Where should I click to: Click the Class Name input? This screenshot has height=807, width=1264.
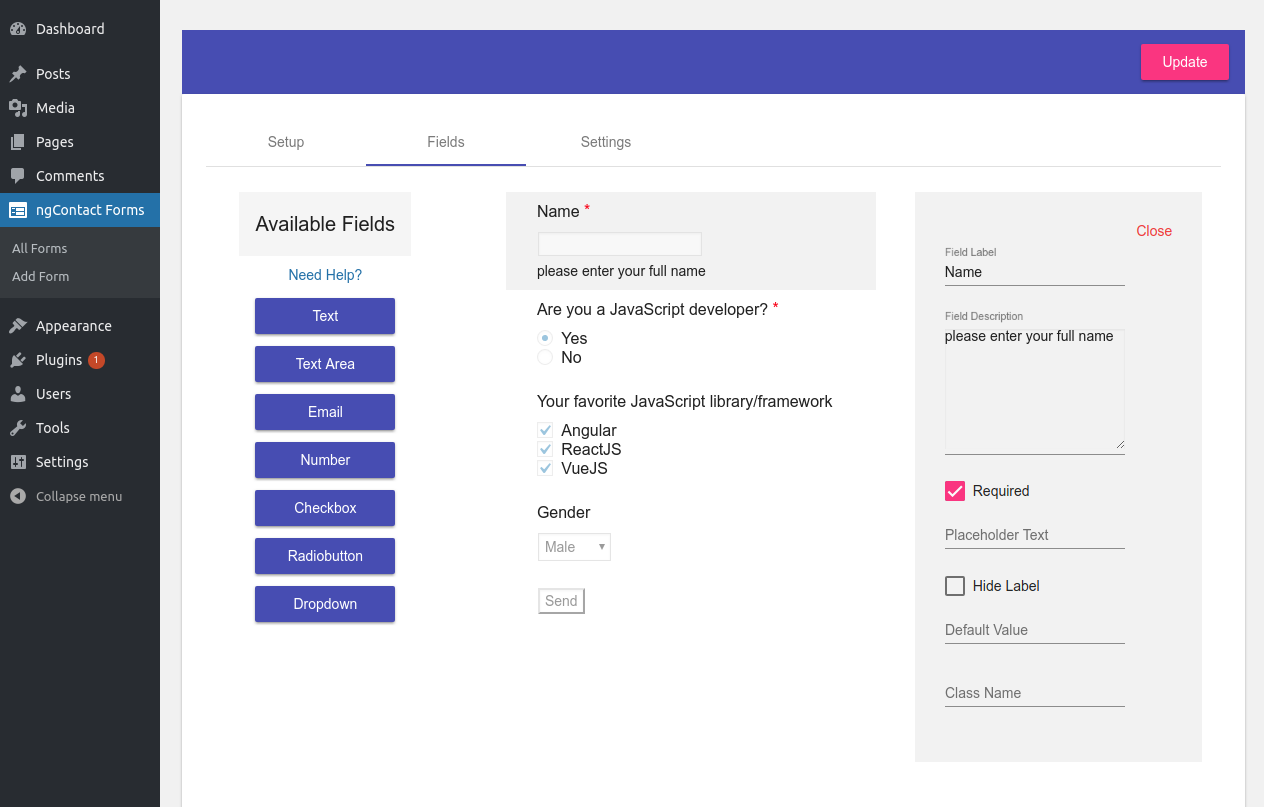coord(1035,693)
